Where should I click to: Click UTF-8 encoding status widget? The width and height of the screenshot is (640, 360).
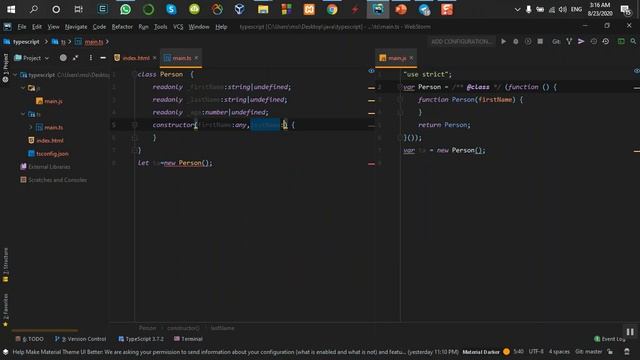click(x=536, y=351)
